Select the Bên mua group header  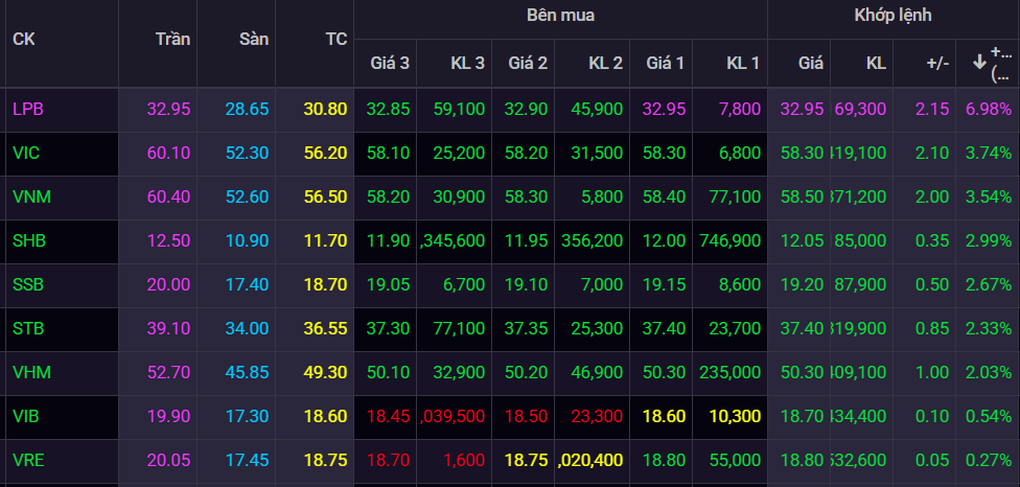pos(560,15)
